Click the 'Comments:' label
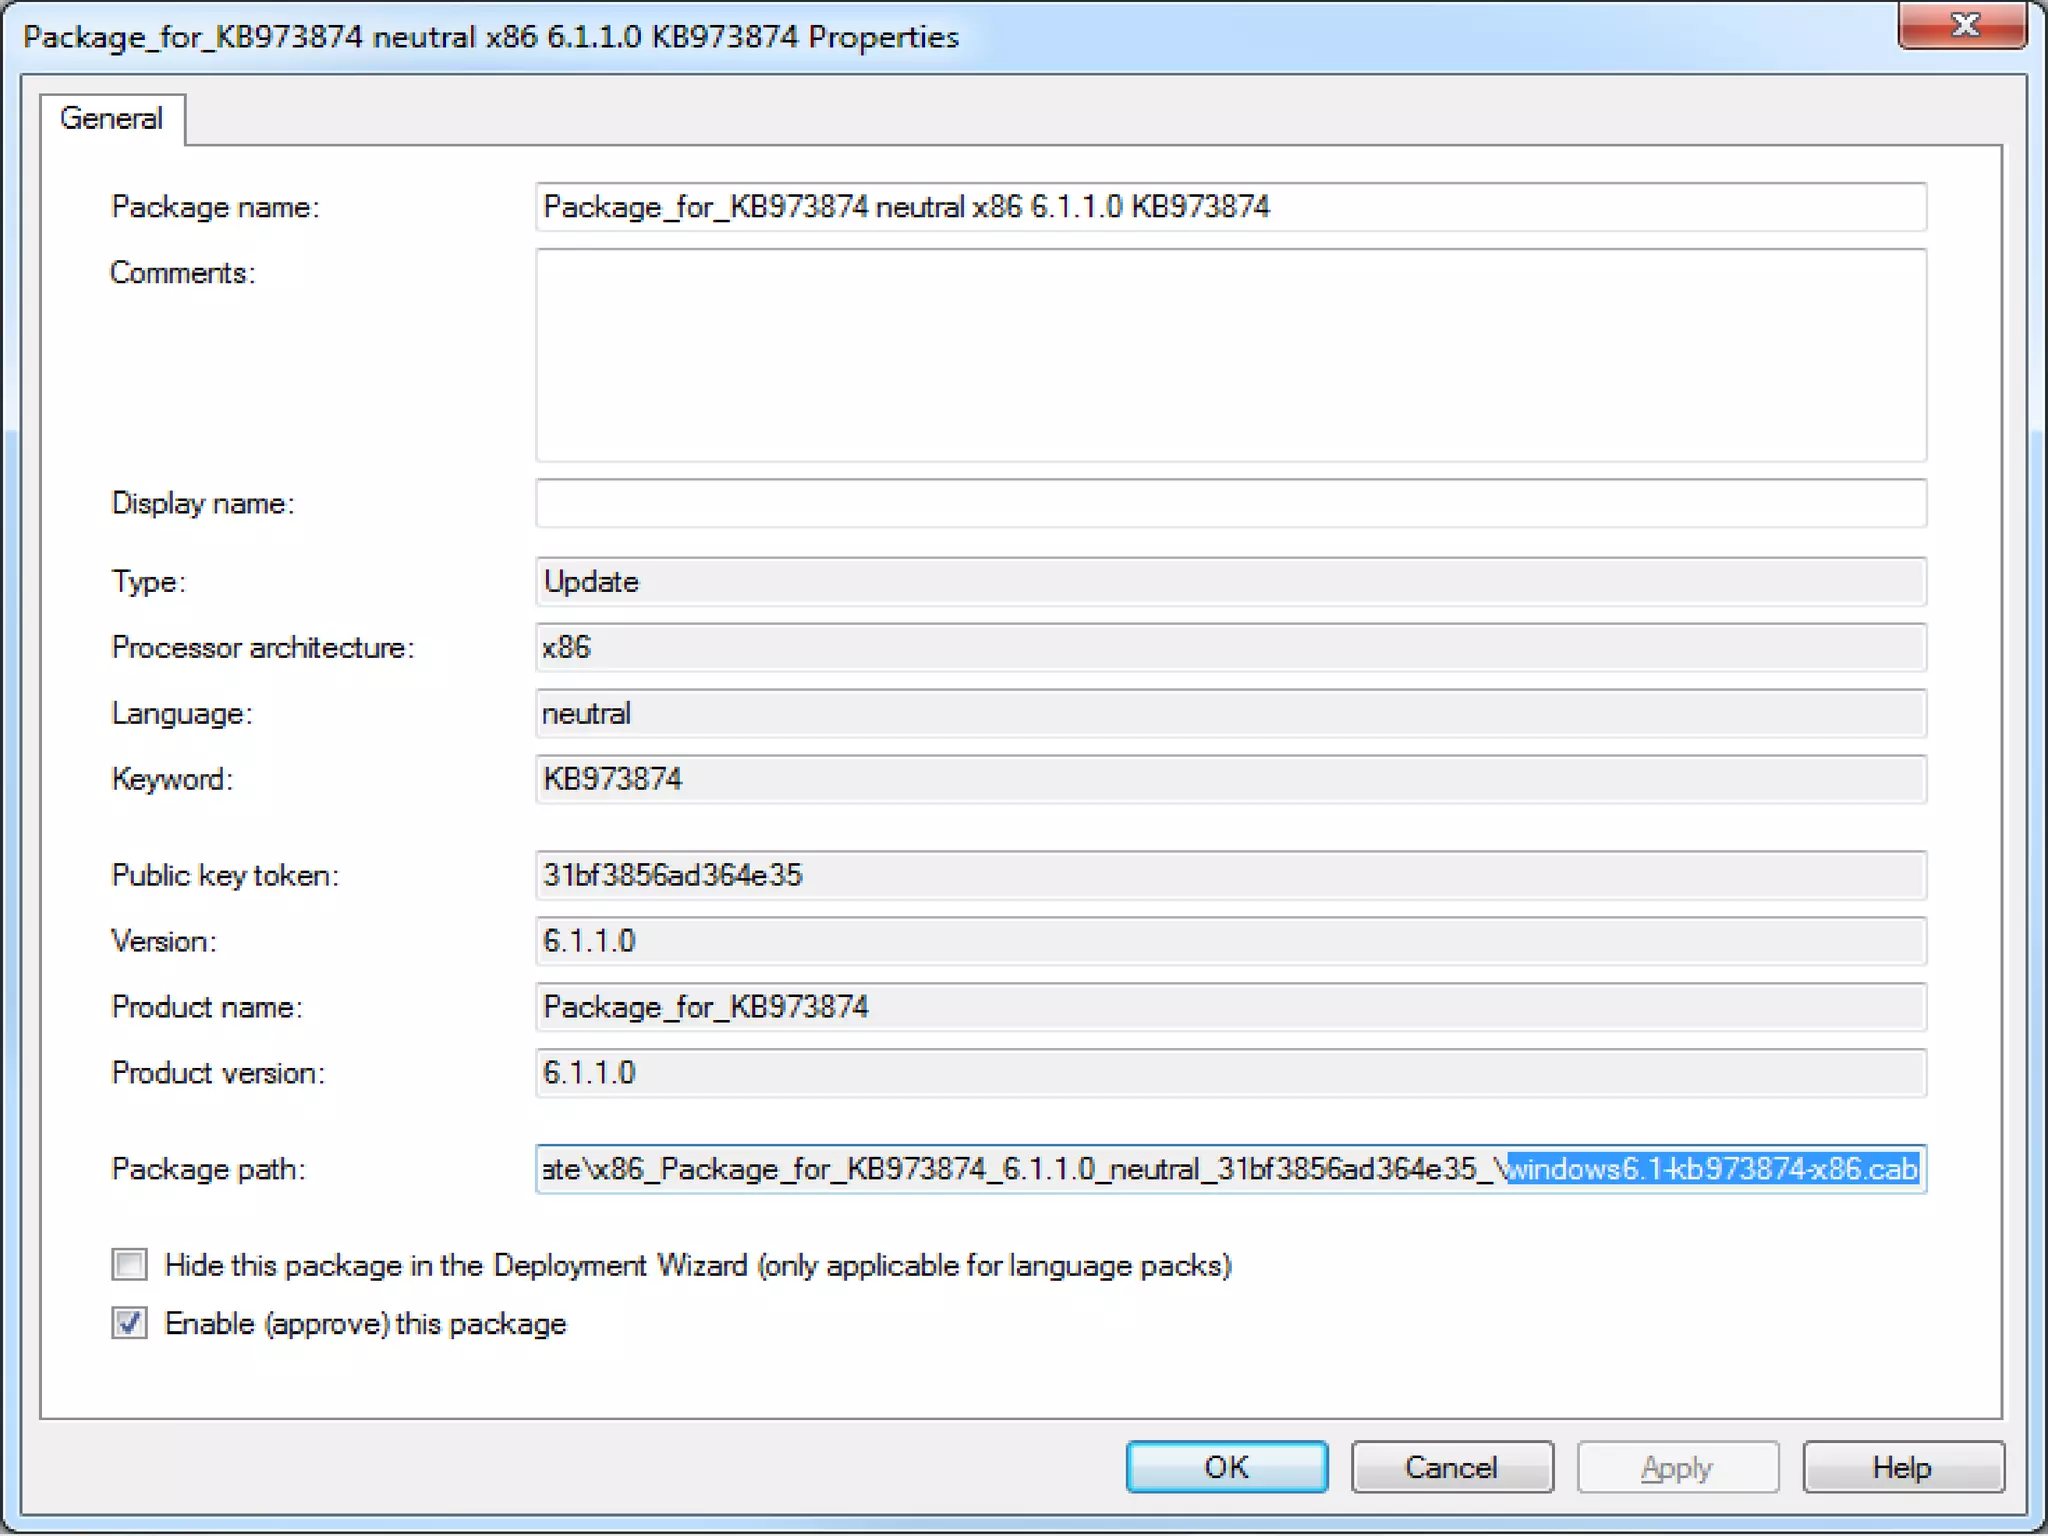Image resolution: width=2048 pixels, height=1536 pixels. coord(183,273)
